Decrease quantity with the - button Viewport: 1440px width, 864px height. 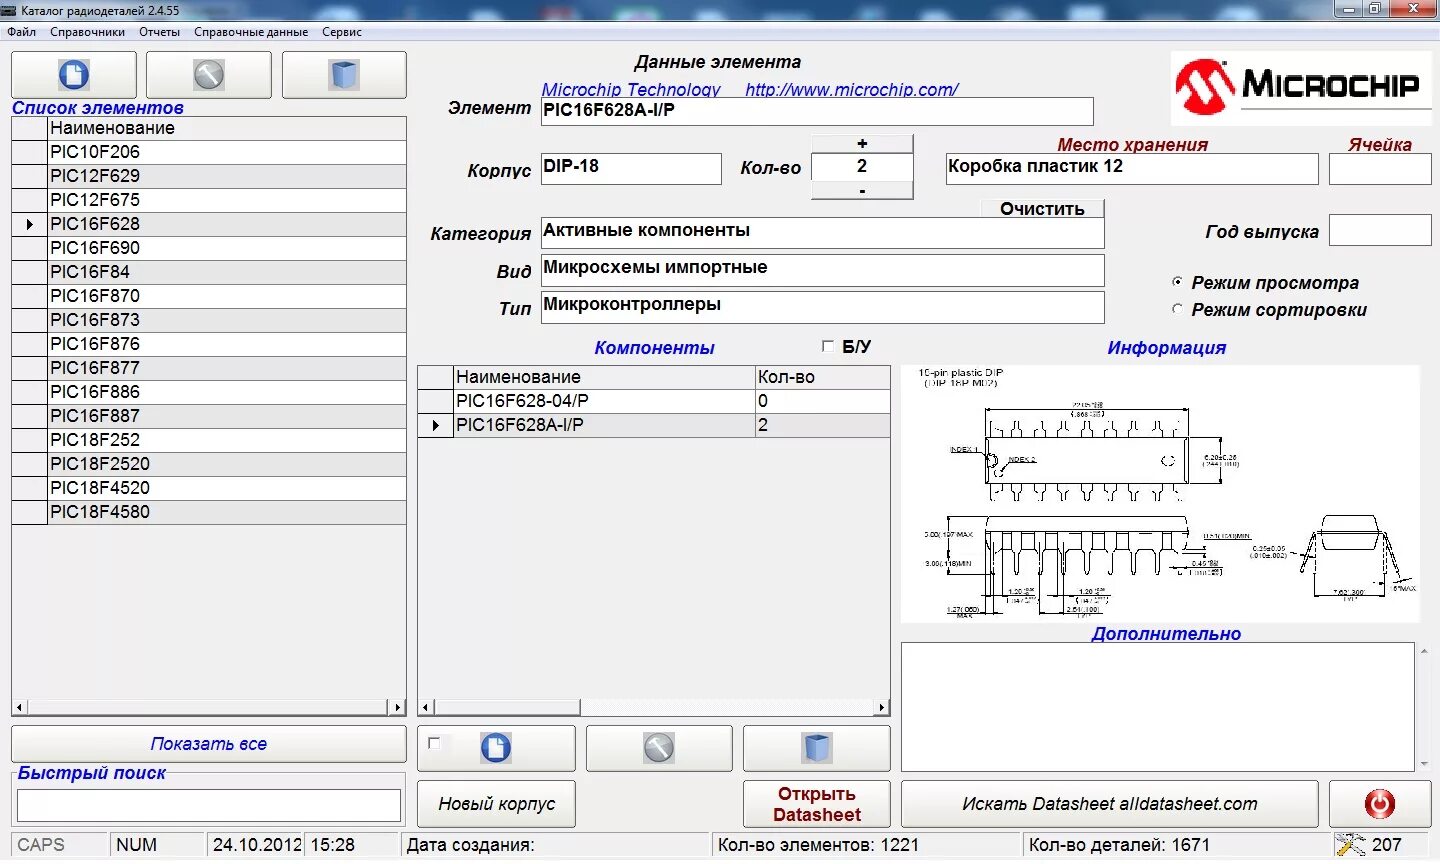[x=862, y=190]
